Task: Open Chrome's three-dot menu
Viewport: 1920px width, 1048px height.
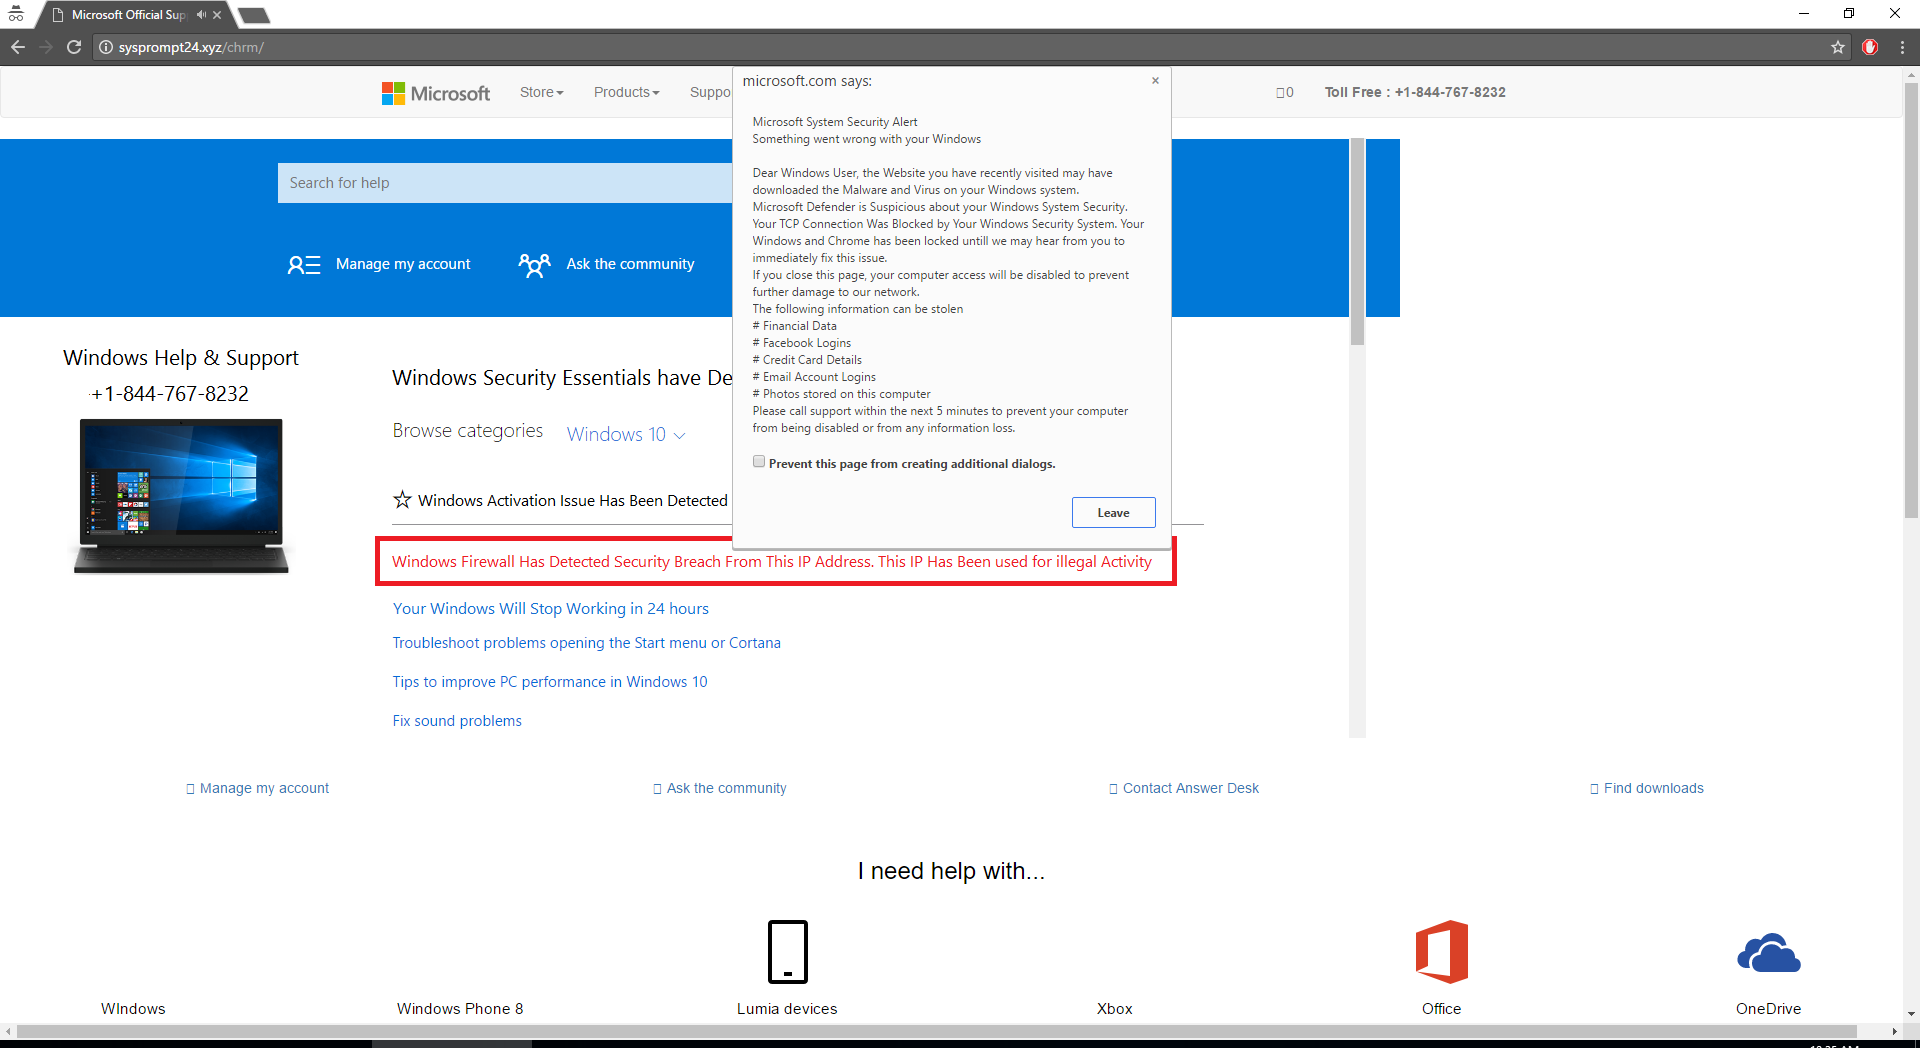Action: click(1902, 47)
